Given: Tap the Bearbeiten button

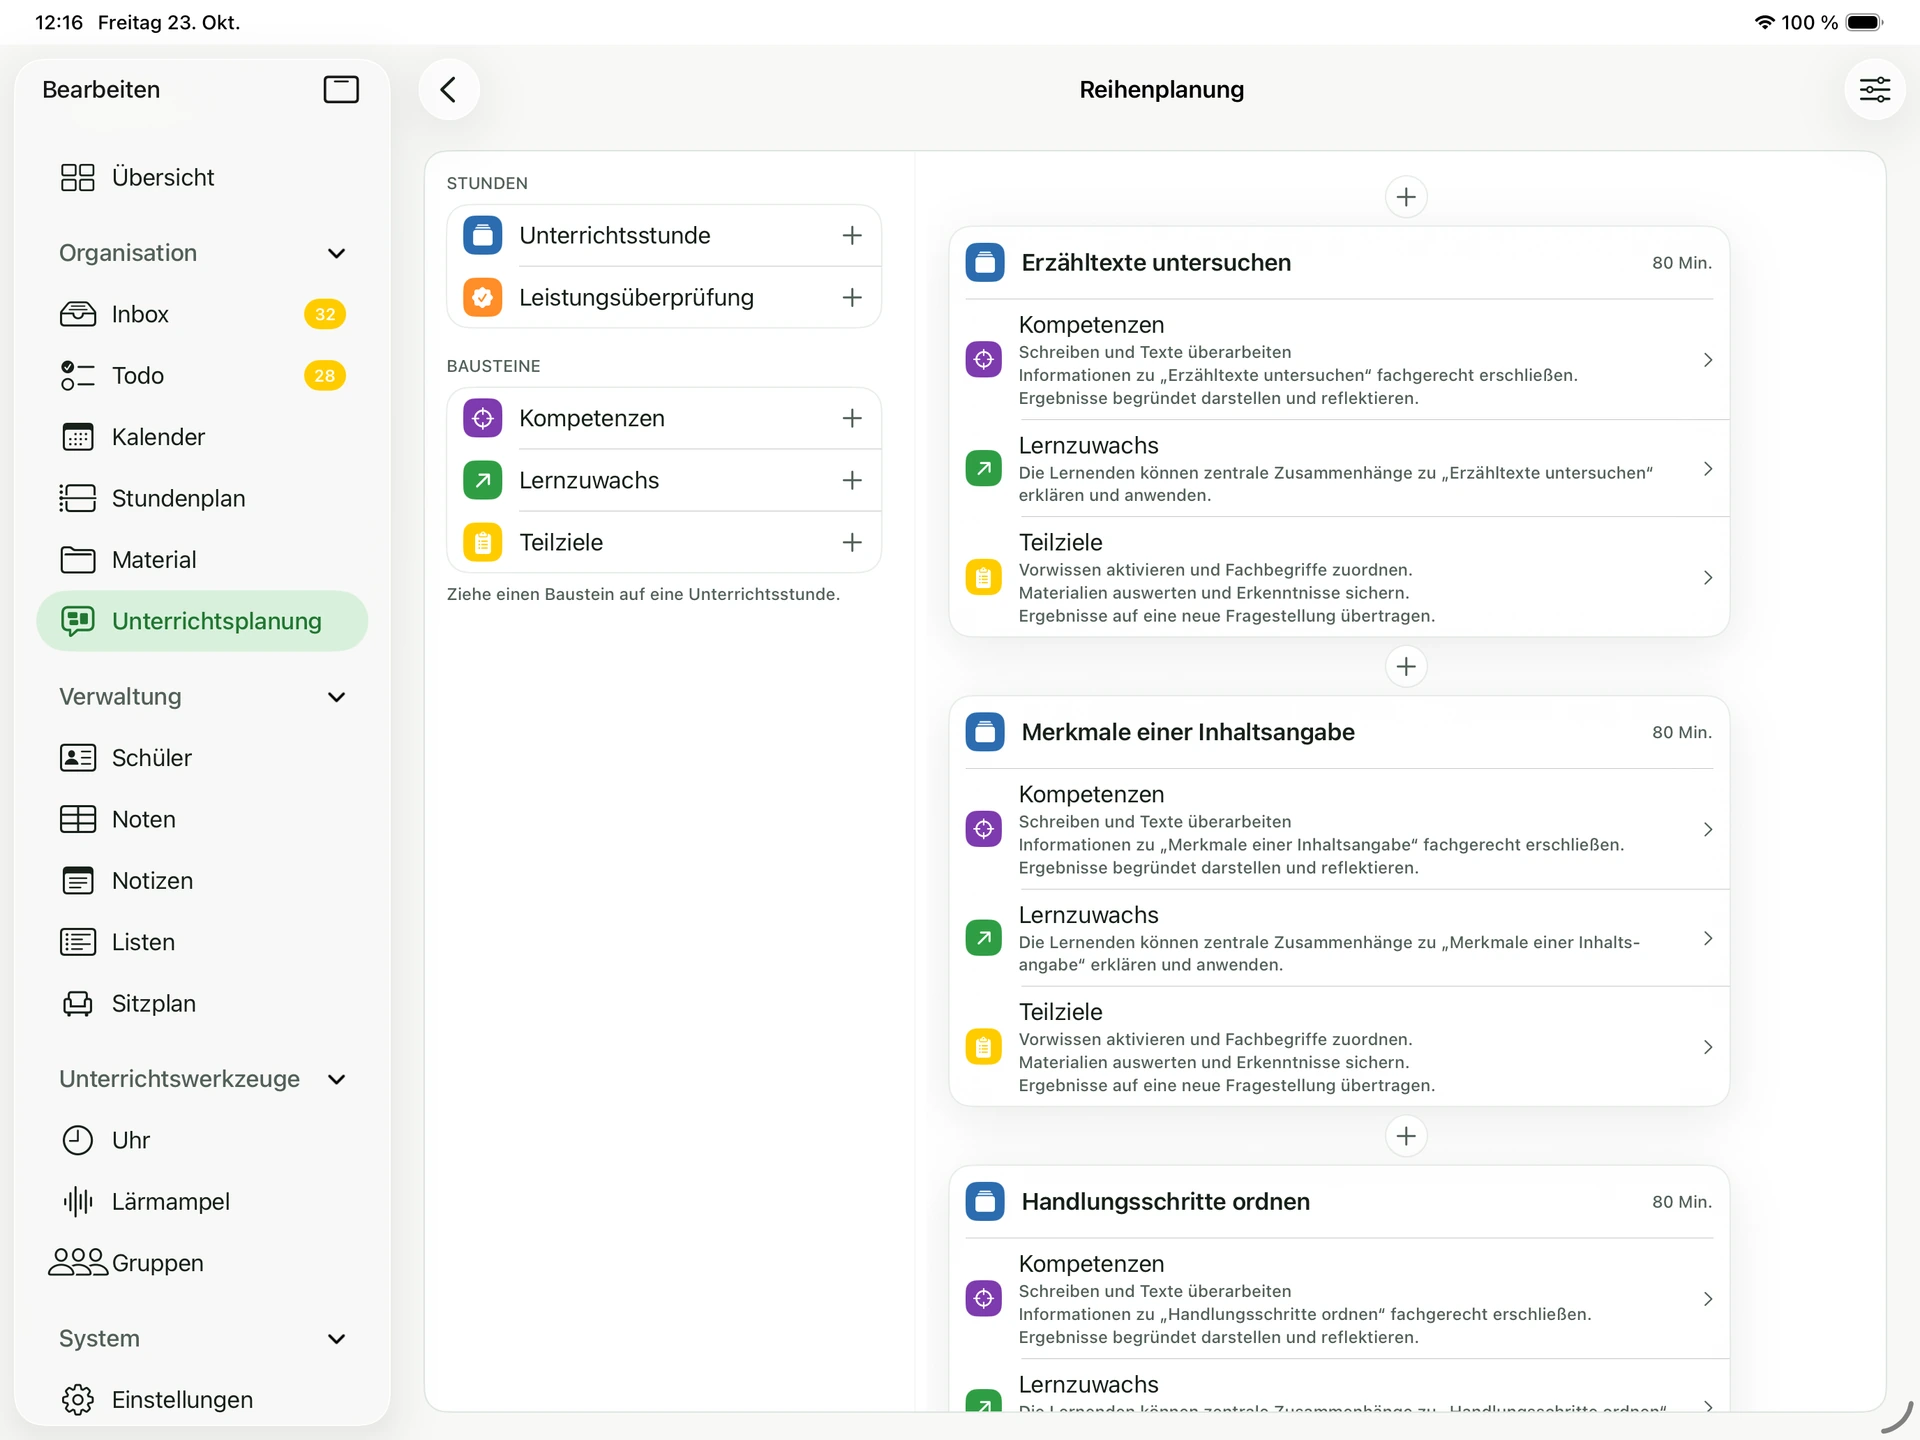Looking at the screenshot, I should 101,90.
